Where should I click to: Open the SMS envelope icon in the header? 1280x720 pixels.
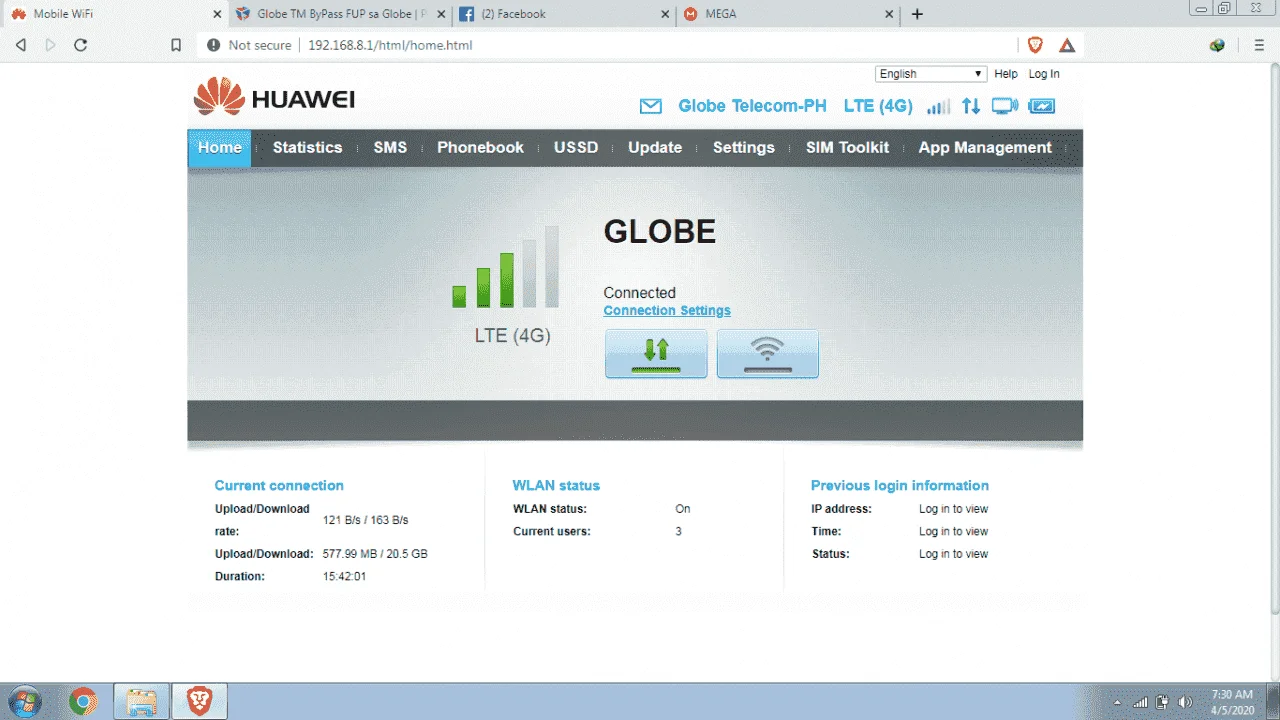point(651,106)
